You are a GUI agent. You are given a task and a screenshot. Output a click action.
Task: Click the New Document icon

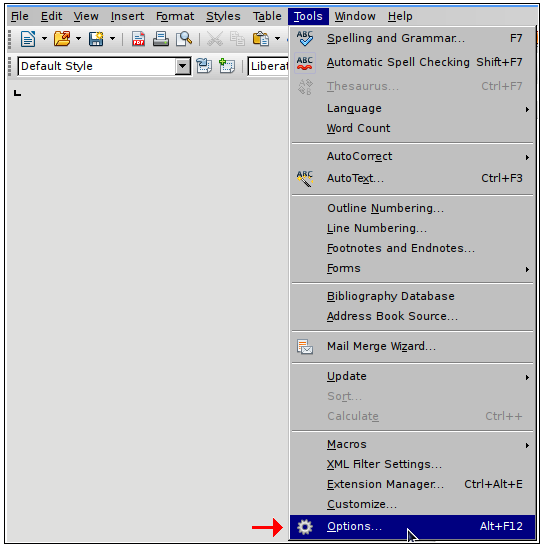coord(28,39)
